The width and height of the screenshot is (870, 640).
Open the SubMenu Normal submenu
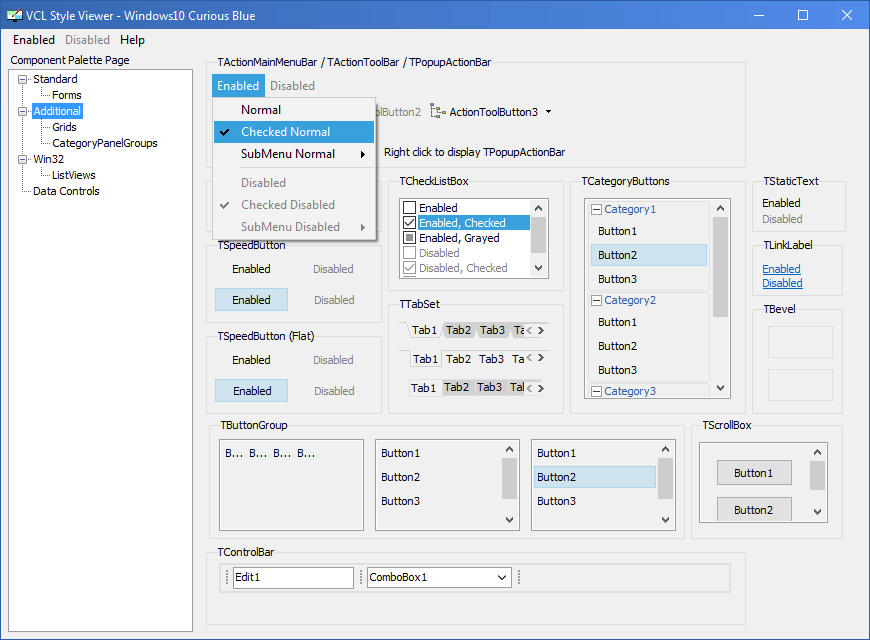[294, 154]
